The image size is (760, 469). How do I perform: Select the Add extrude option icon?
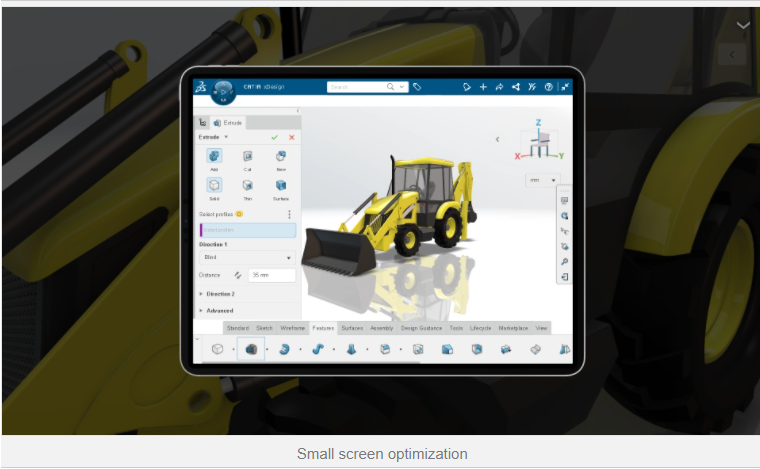(x=214, y=156)
